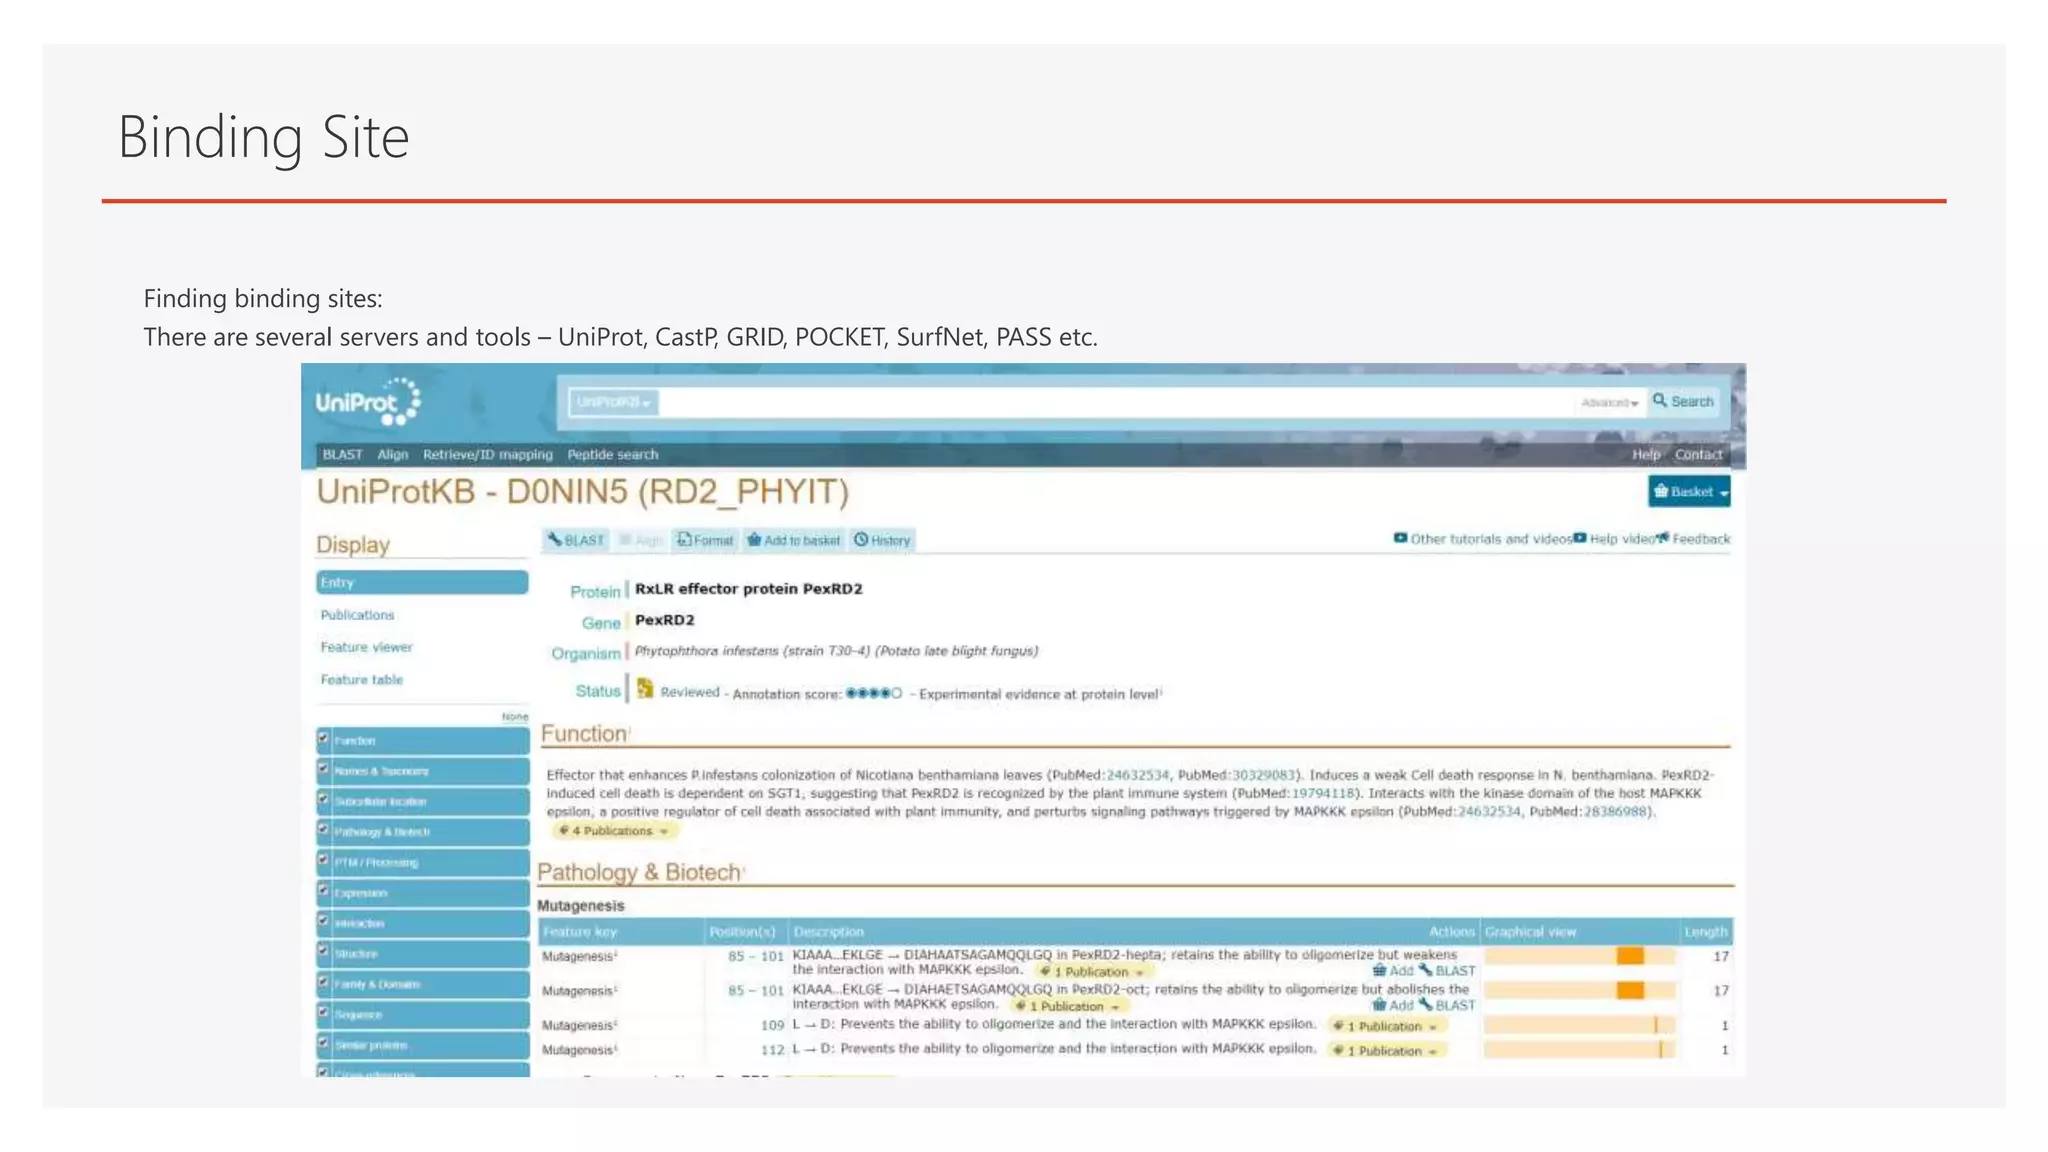
Task: Click the None link above section list
Action: click(515, 717)
